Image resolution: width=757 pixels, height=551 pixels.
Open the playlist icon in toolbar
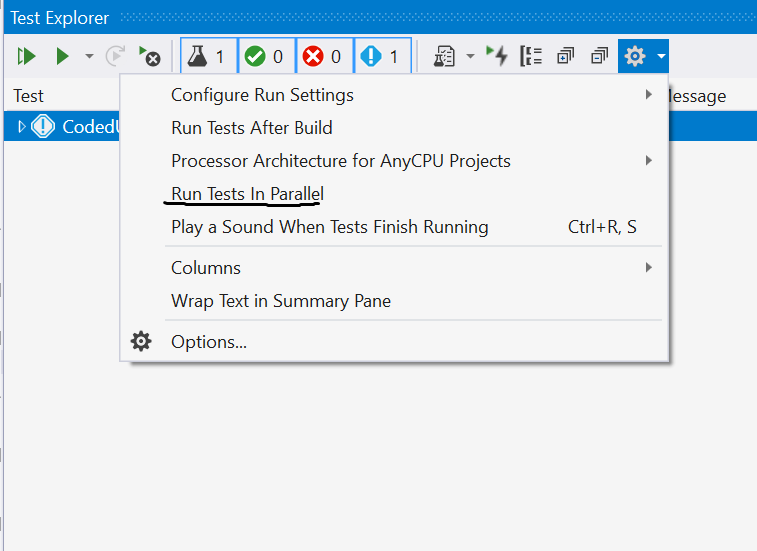[444, 57]
